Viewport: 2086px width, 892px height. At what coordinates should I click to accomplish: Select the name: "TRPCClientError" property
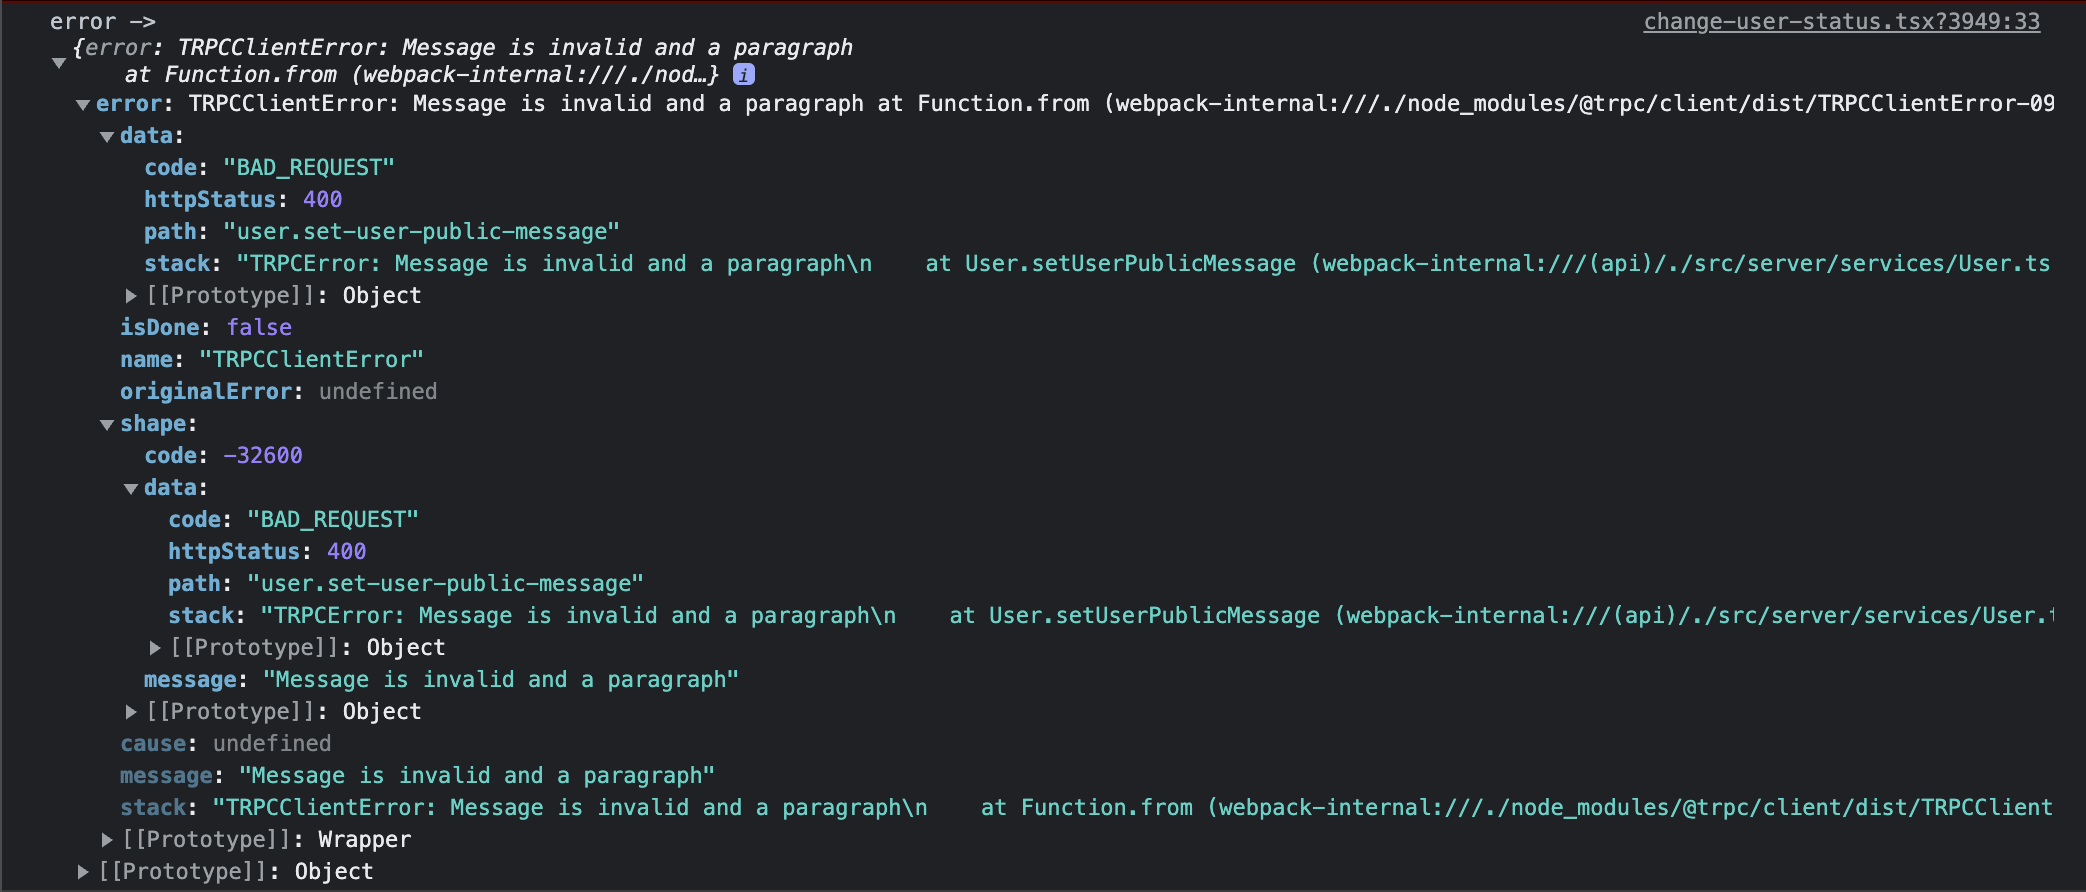click(x=272, y=359)
